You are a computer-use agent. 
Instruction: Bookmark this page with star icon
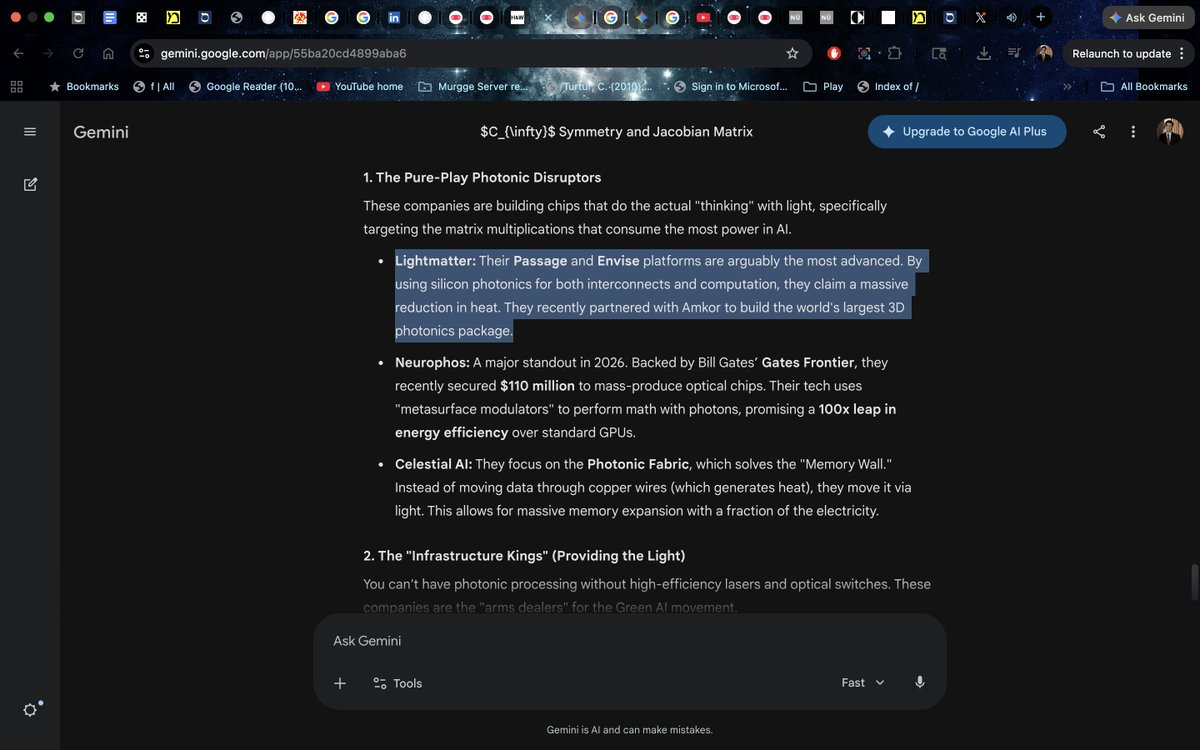[x=792, y=53]
